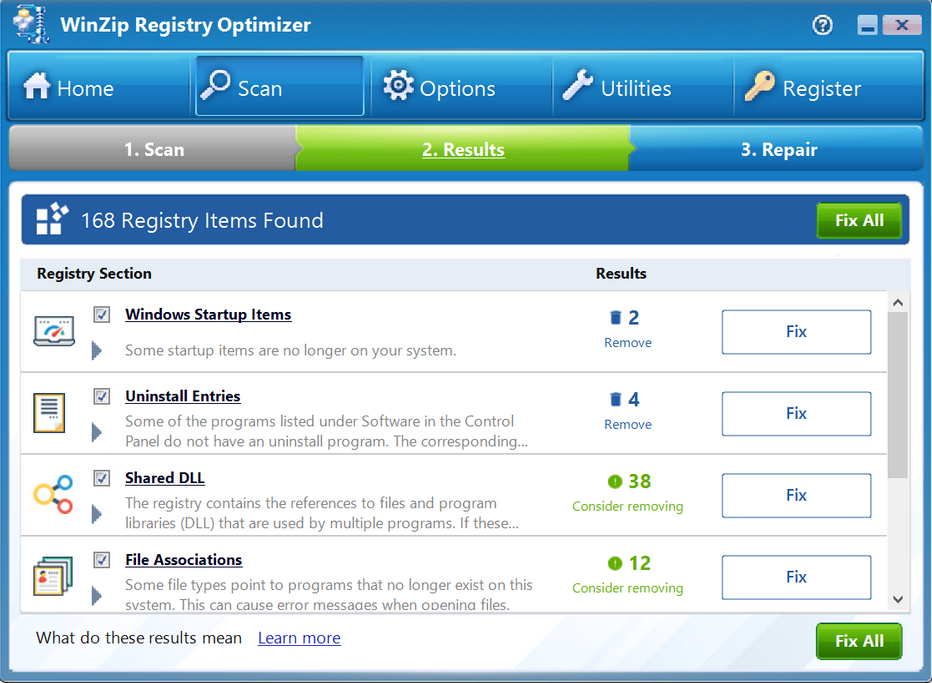Screen dimensions: 932x683
Task: Expand the Shared DLL details arrow
Action: tap(96, 514)
